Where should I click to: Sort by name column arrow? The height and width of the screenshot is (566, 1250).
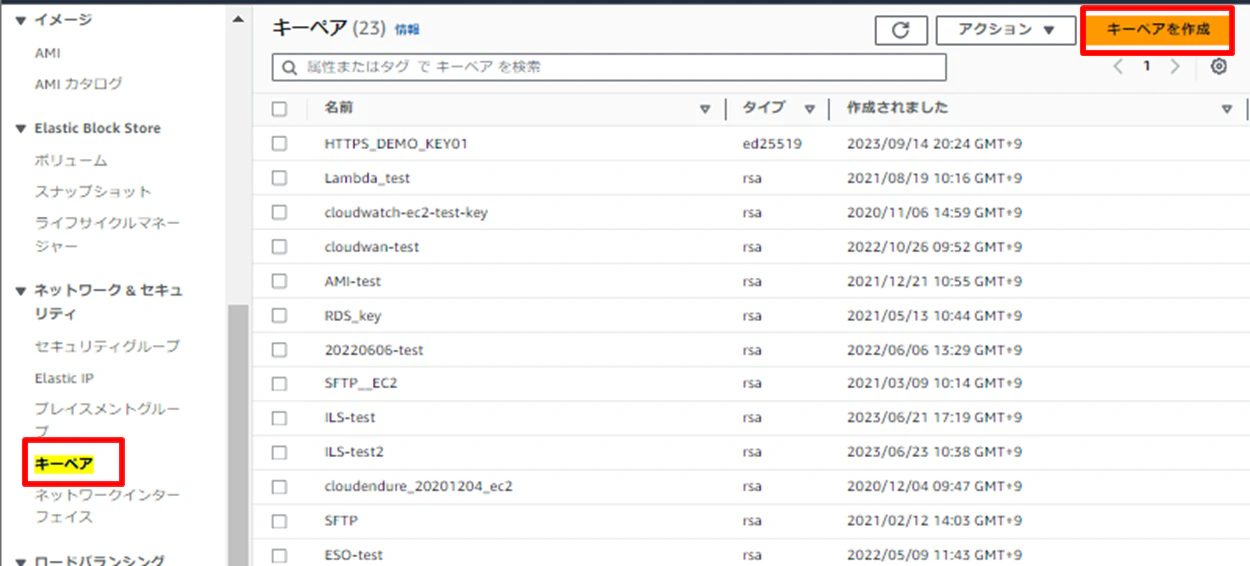point(705,109)
